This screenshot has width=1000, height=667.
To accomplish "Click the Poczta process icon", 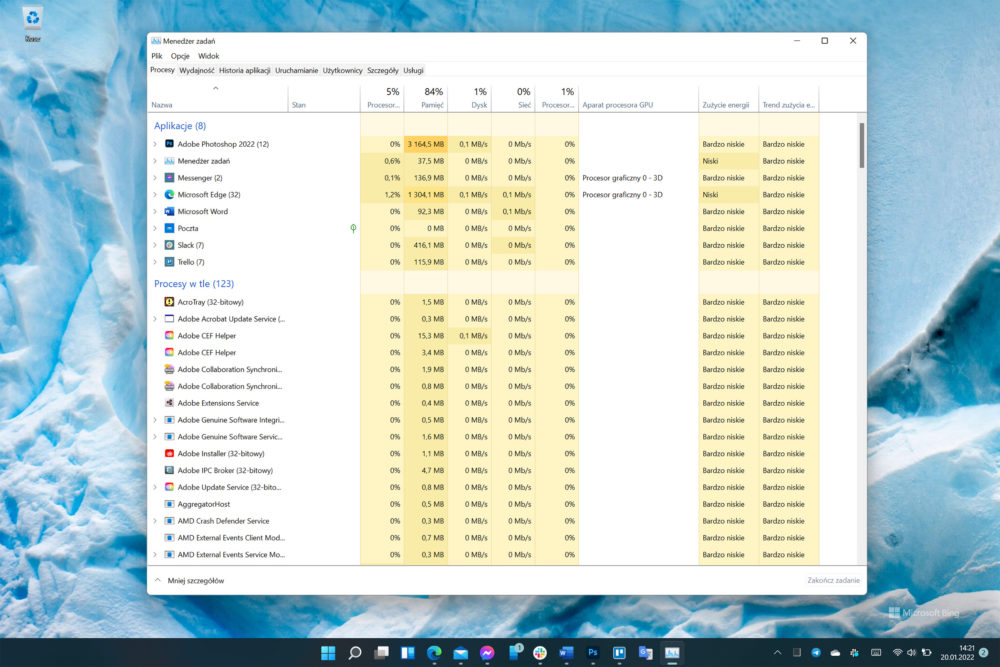I will [x=169, y=228].
